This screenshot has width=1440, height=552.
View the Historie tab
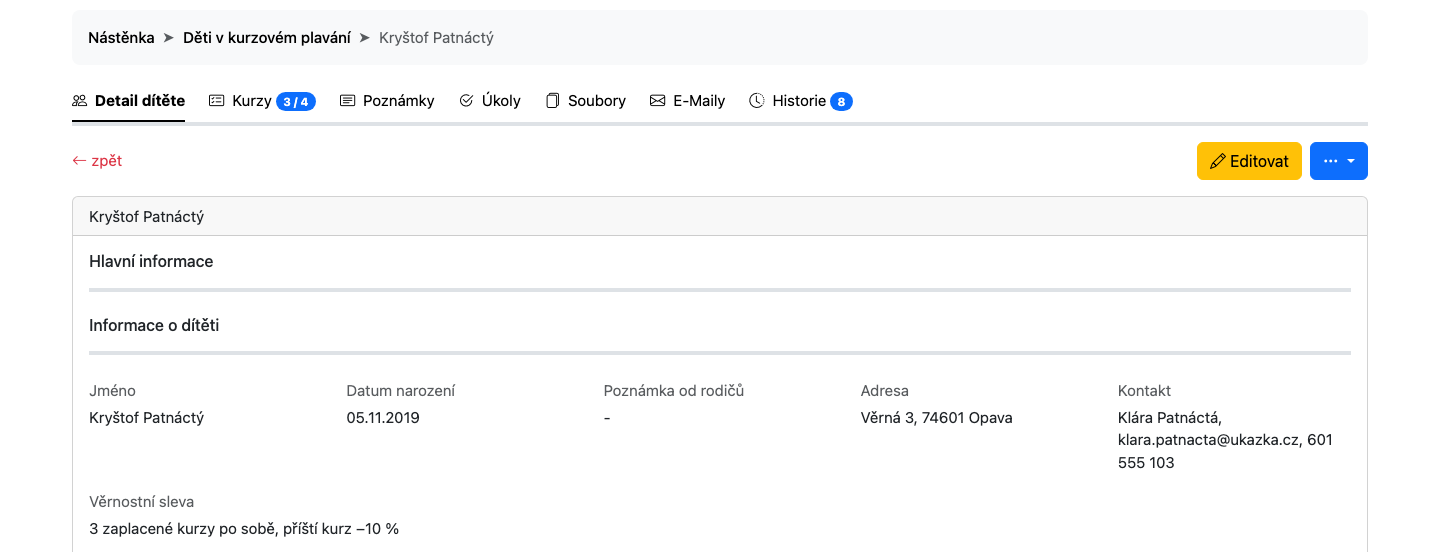(x=801, y=101)
